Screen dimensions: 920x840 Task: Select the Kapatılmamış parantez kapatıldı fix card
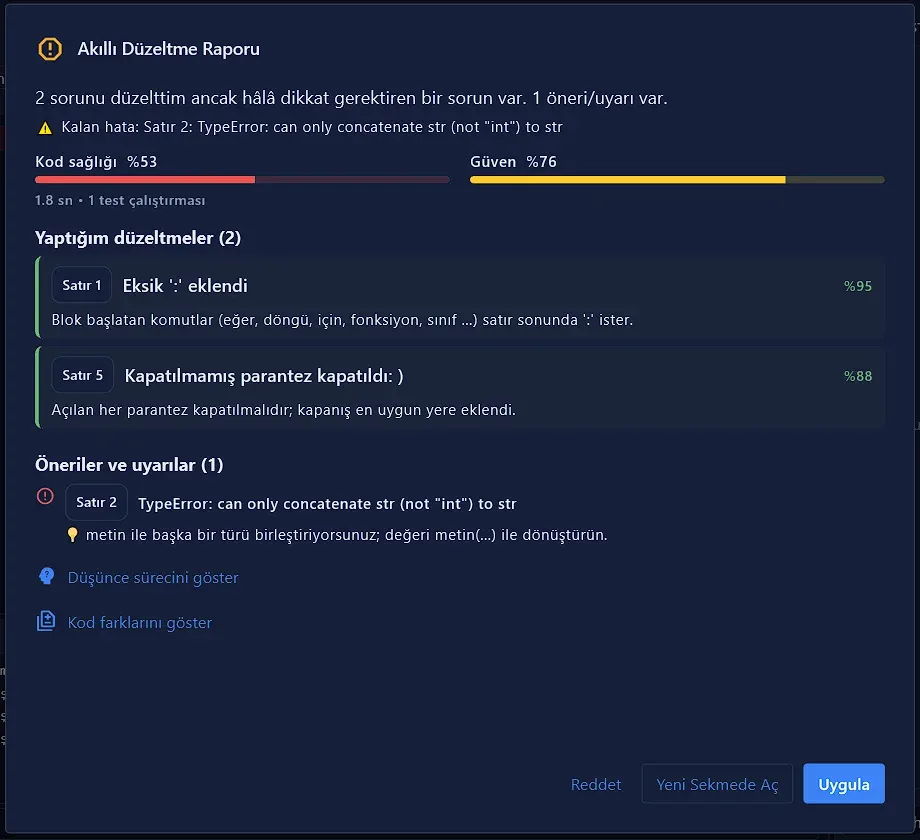point(460,387)
